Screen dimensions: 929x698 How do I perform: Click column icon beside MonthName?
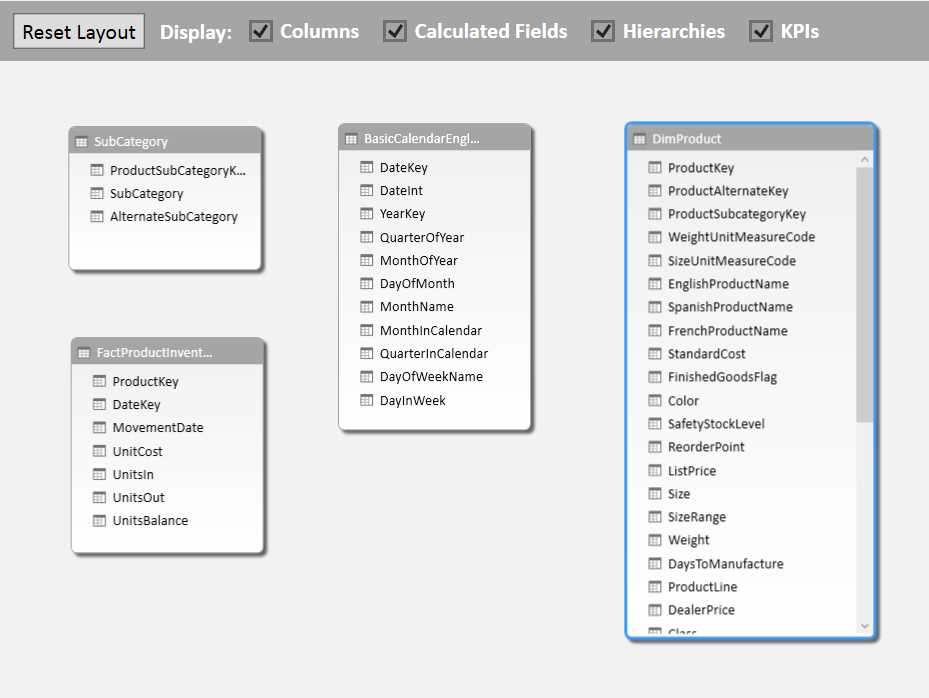[367, 306]
